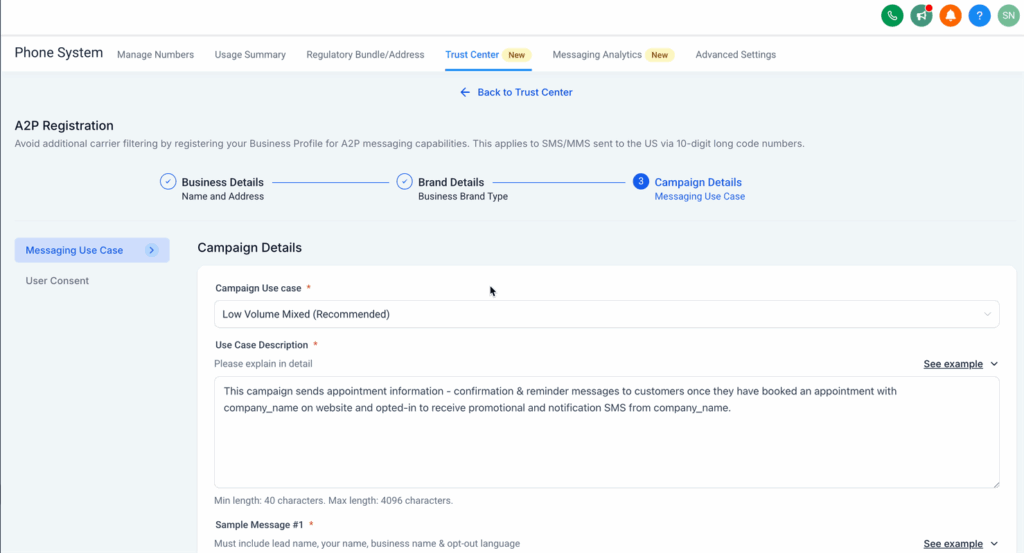Click inside the Use Case Description text area
The image size is (1024, 553).
tap(607, 432)
